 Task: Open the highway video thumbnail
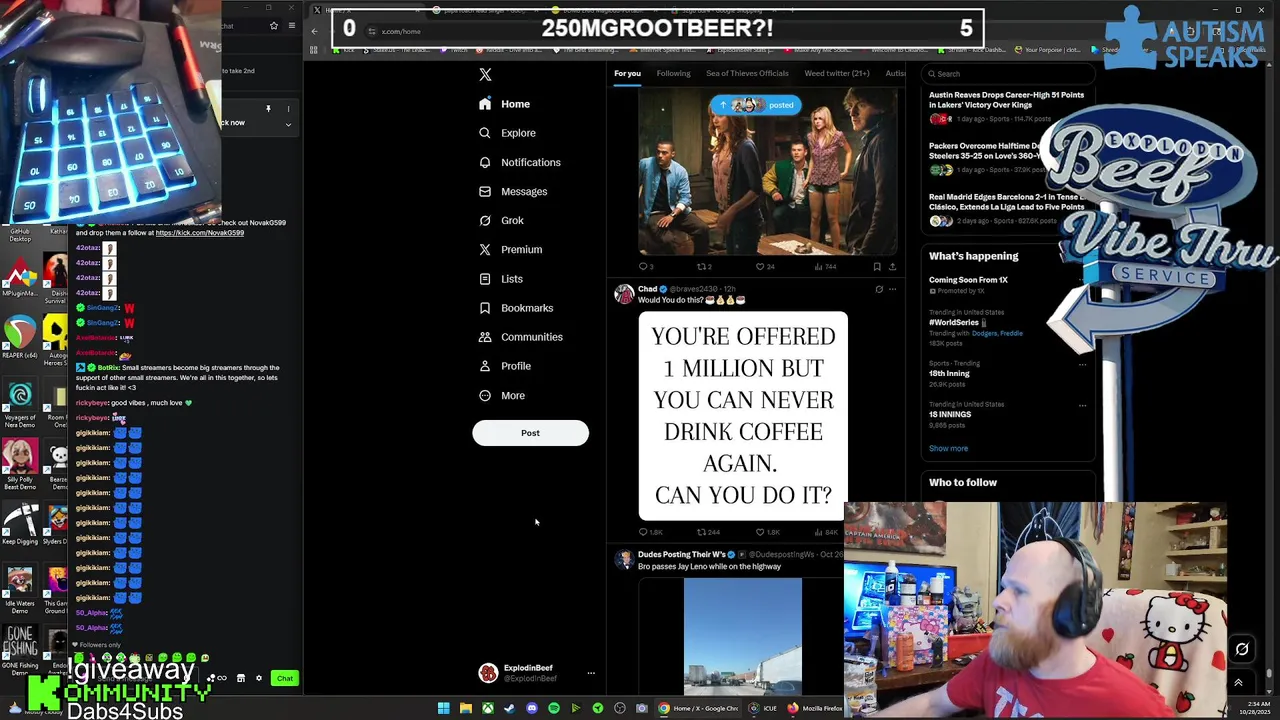point(743,636)
